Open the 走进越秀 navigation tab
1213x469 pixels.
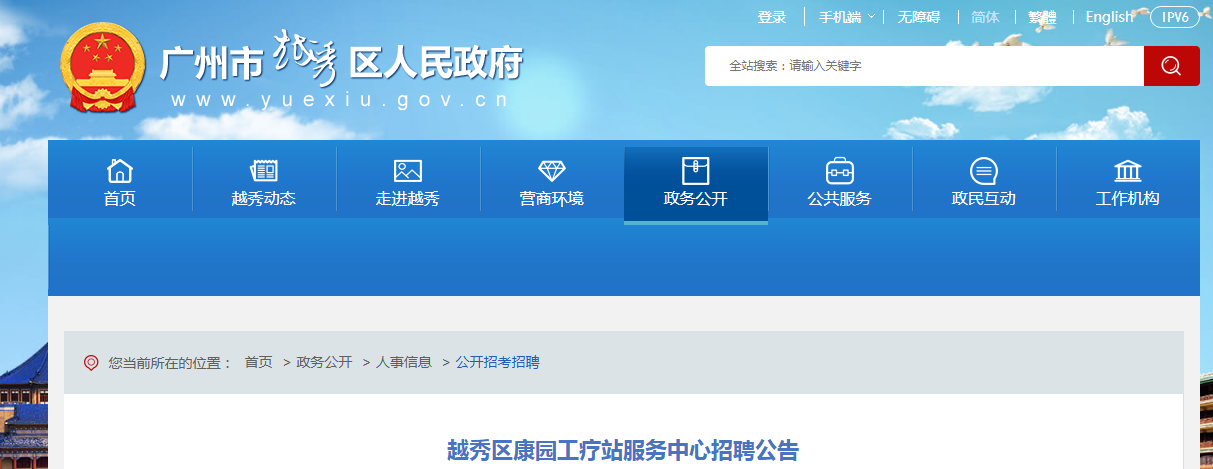[x=408, y=180]
